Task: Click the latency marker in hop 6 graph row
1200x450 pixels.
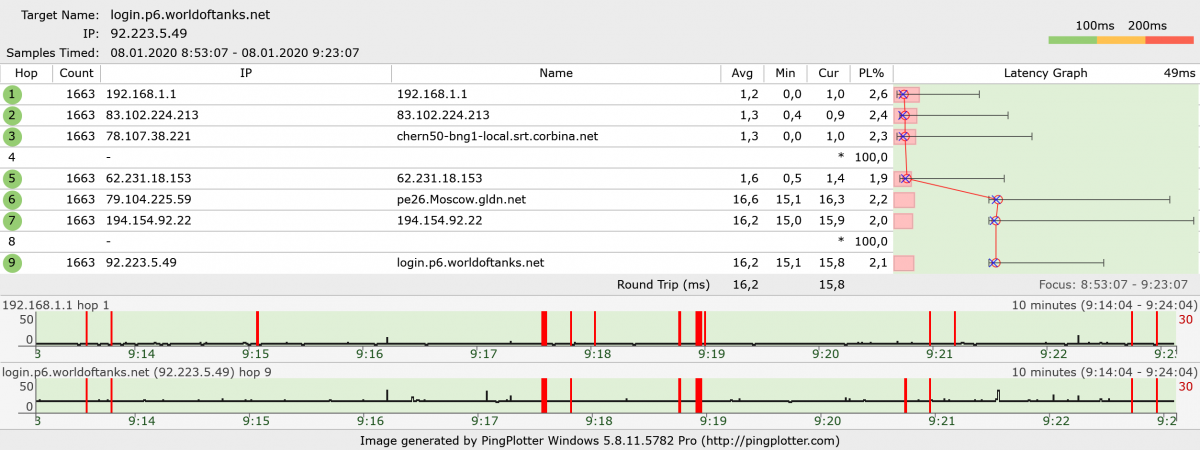Action: [x=997, y=200]
